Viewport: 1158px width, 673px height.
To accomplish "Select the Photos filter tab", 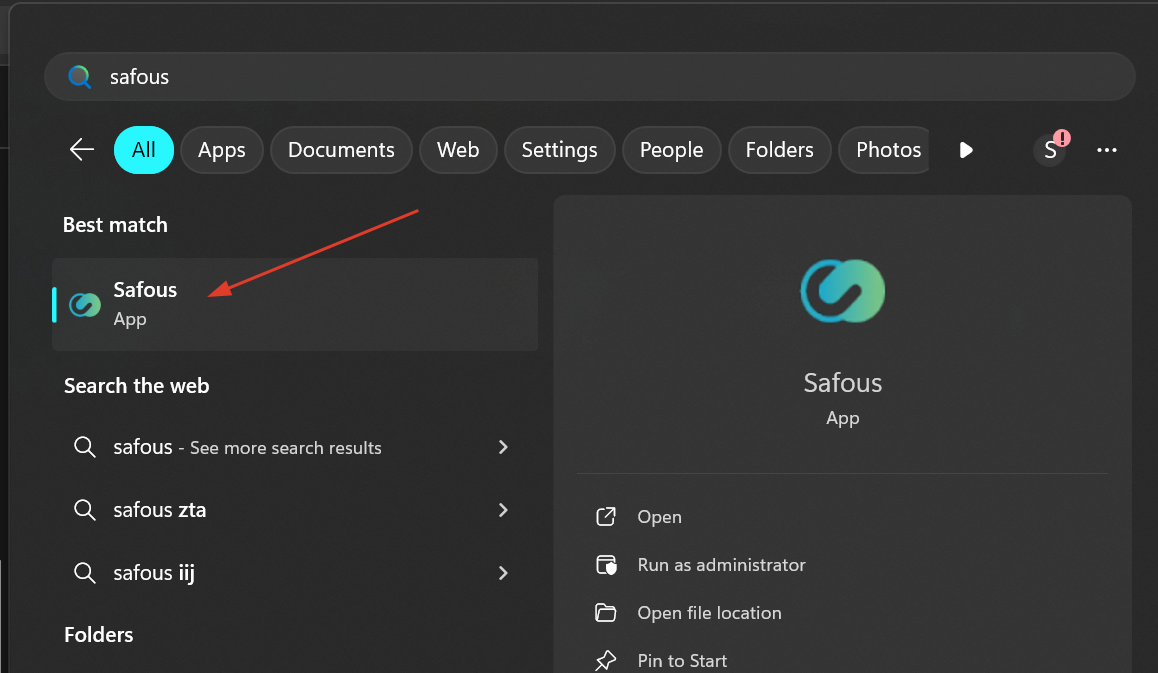I will click(x=887, y=150).
